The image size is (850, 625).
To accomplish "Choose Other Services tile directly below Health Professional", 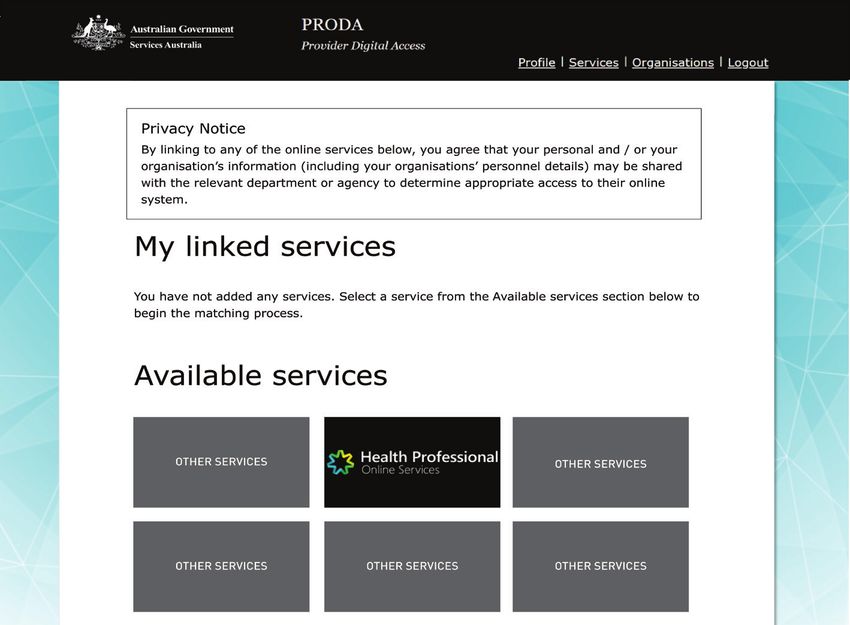I will [412, 566].
